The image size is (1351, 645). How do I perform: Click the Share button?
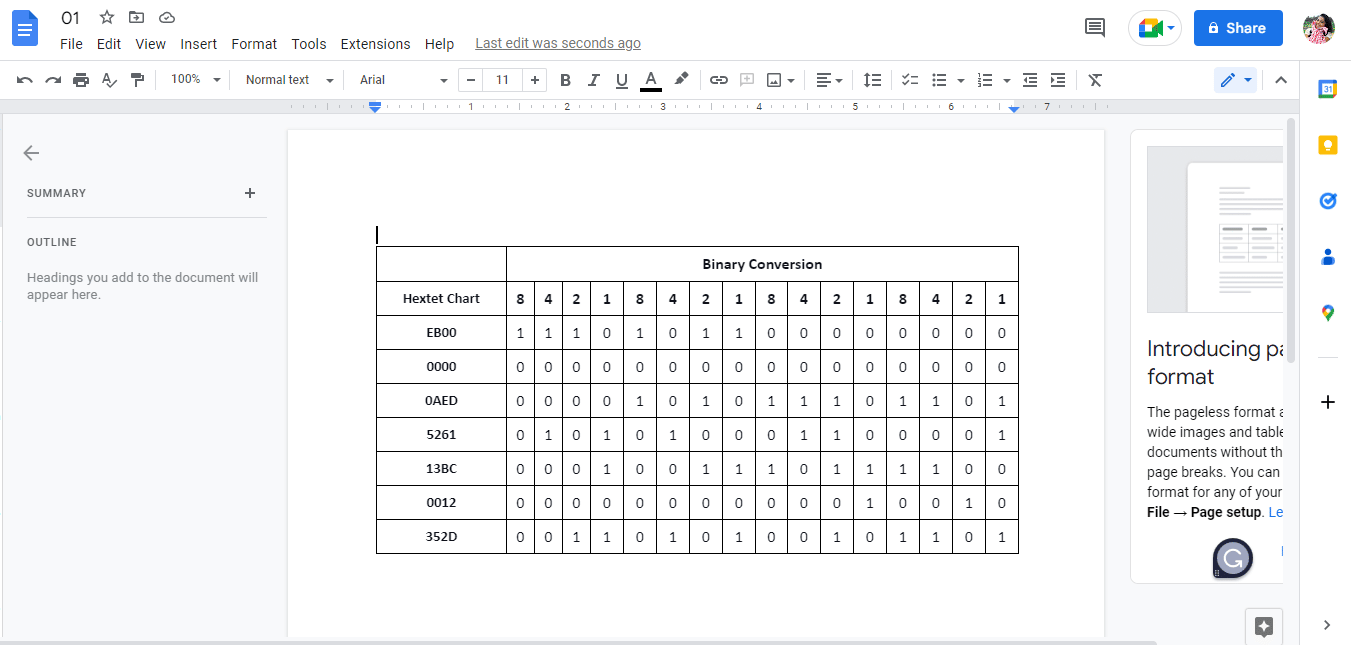(1238, 28)
